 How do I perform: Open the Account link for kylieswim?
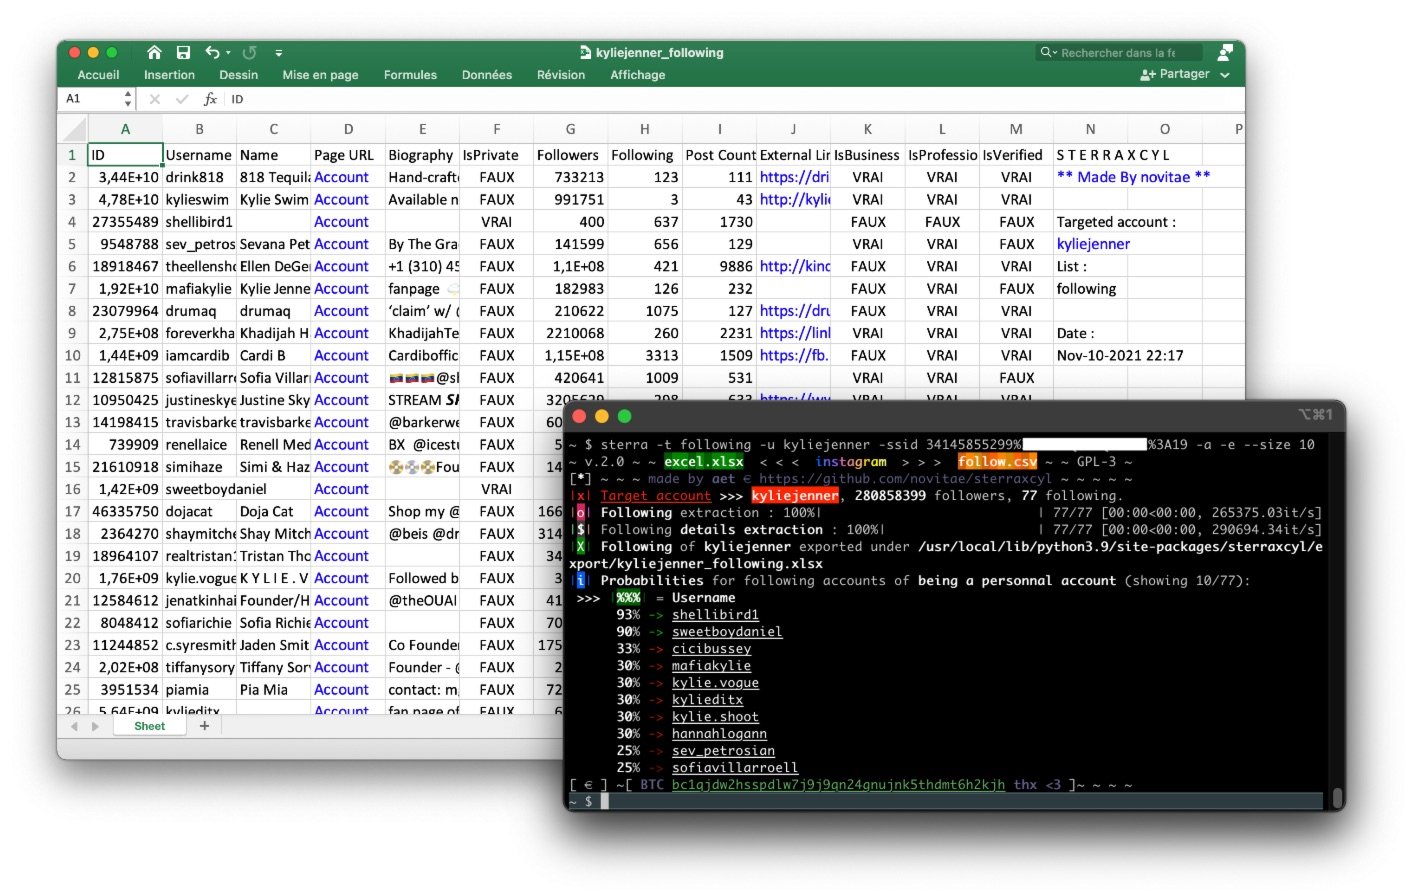(341, 199)
